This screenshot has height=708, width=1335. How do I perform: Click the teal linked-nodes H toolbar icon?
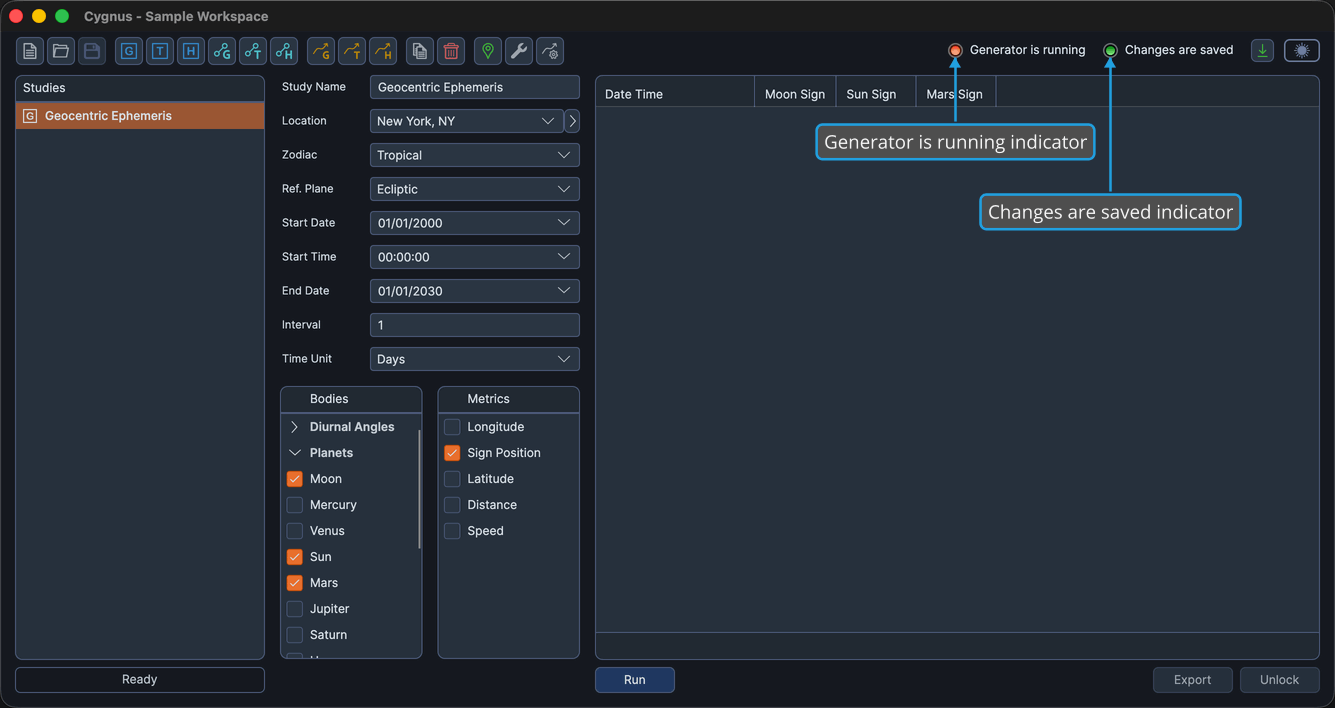(x=284, y=51)
